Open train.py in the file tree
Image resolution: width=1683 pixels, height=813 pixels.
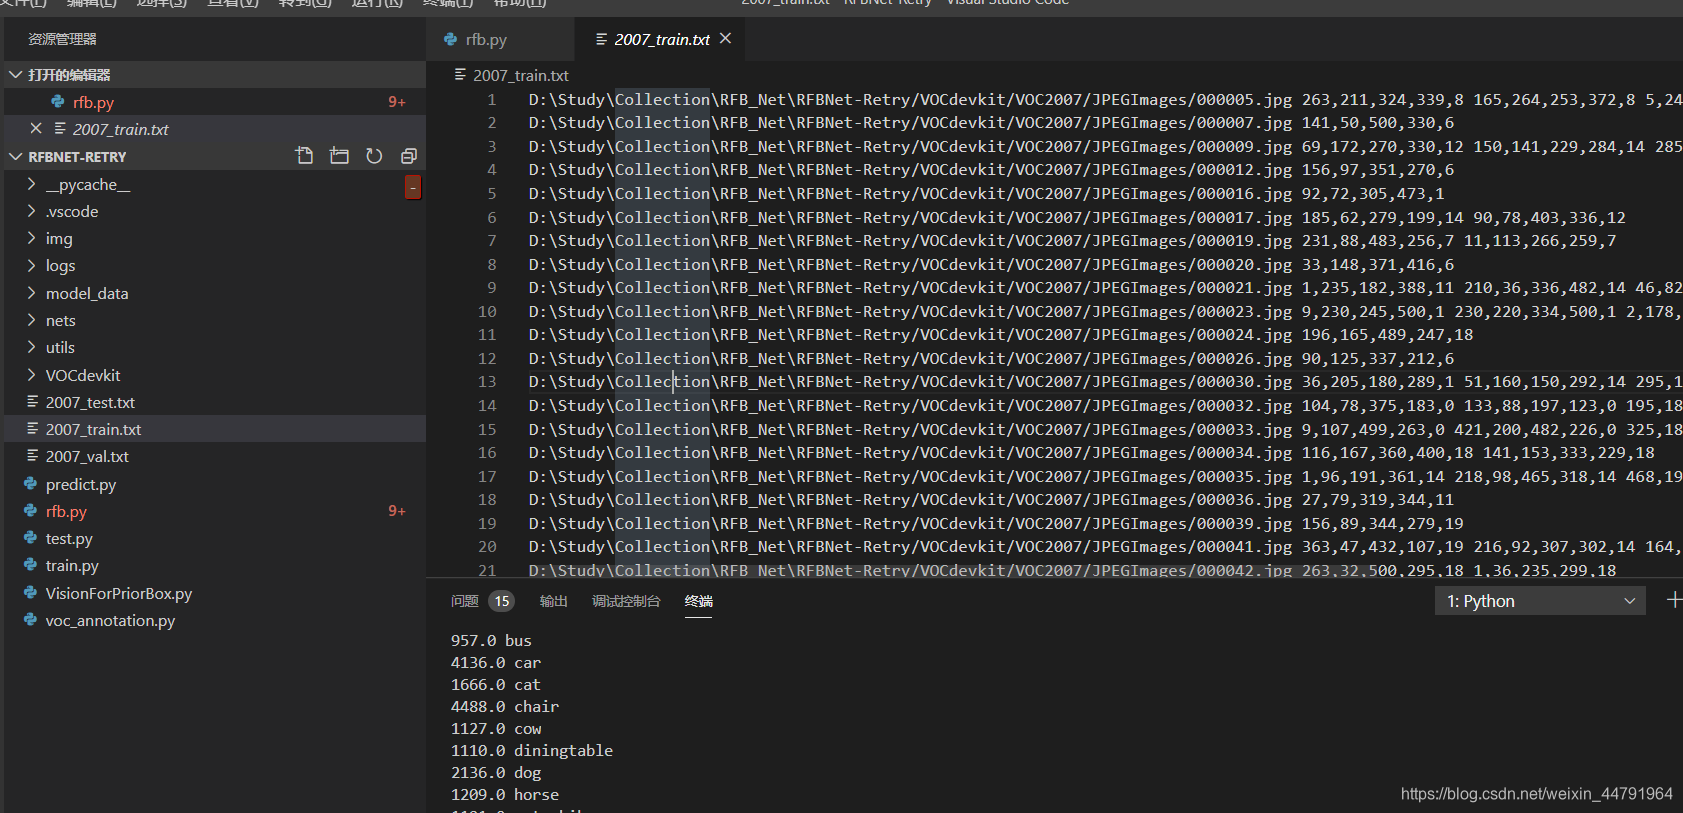215,566
